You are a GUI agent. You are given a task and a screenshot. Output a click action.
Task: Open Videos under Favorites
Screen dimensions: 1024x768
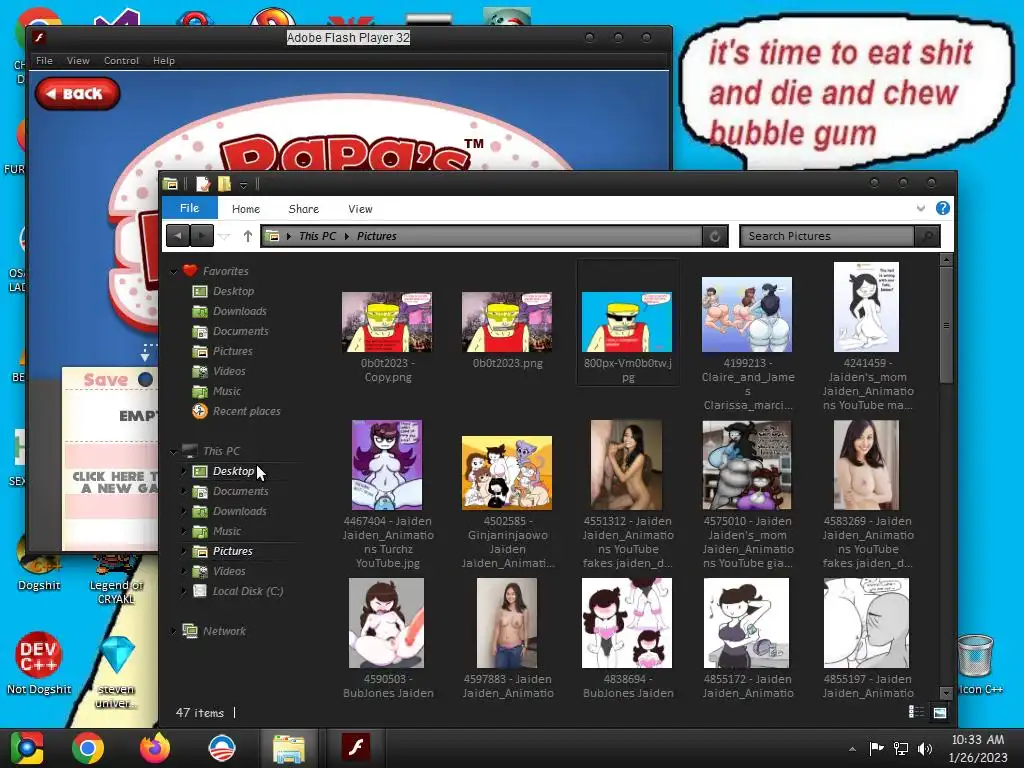click(x=229, y=371)
